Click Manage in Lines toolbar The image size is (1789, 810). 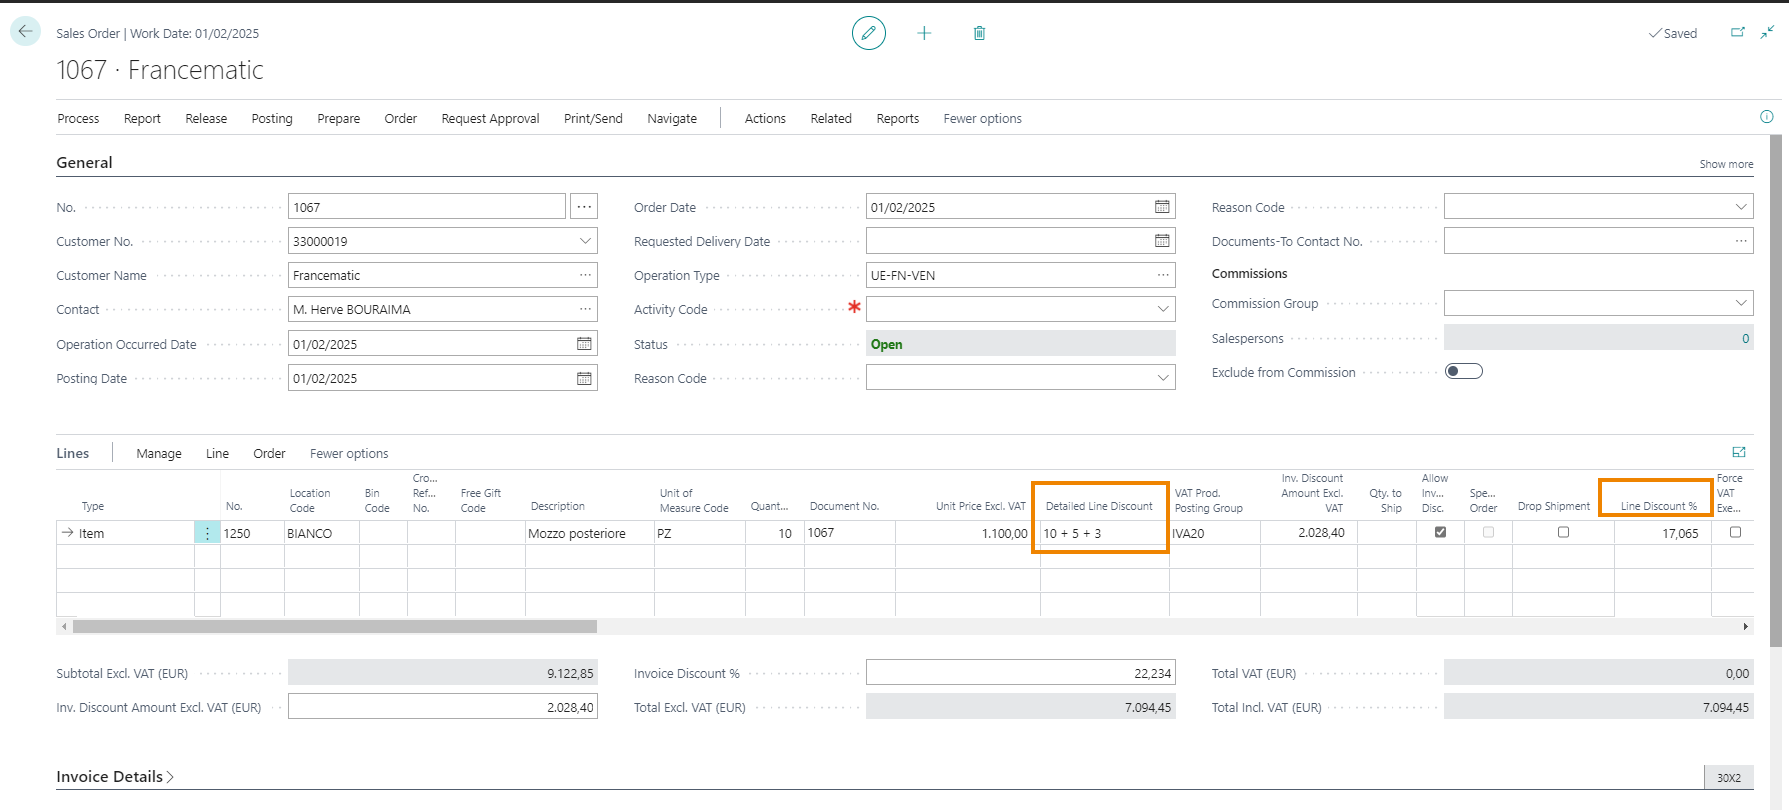[159, 453]
